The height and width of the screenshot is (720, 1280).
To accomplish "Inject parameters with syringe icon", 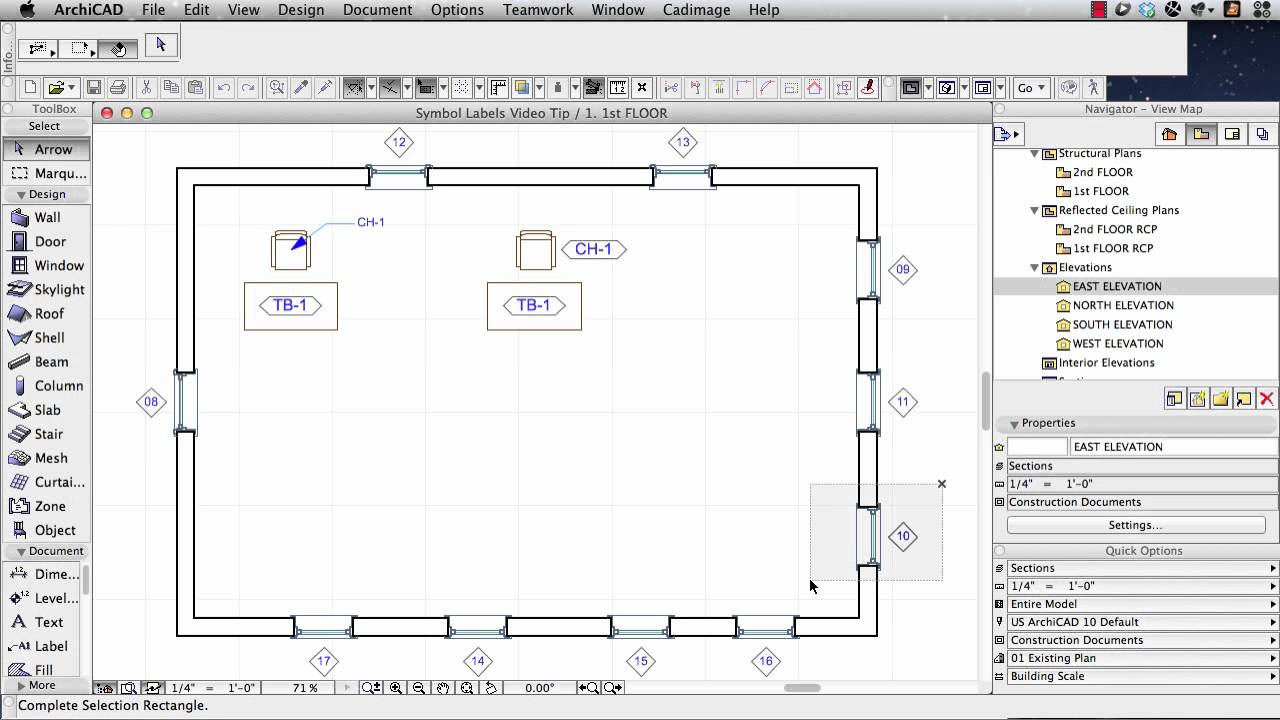I will tap(325, 88).
